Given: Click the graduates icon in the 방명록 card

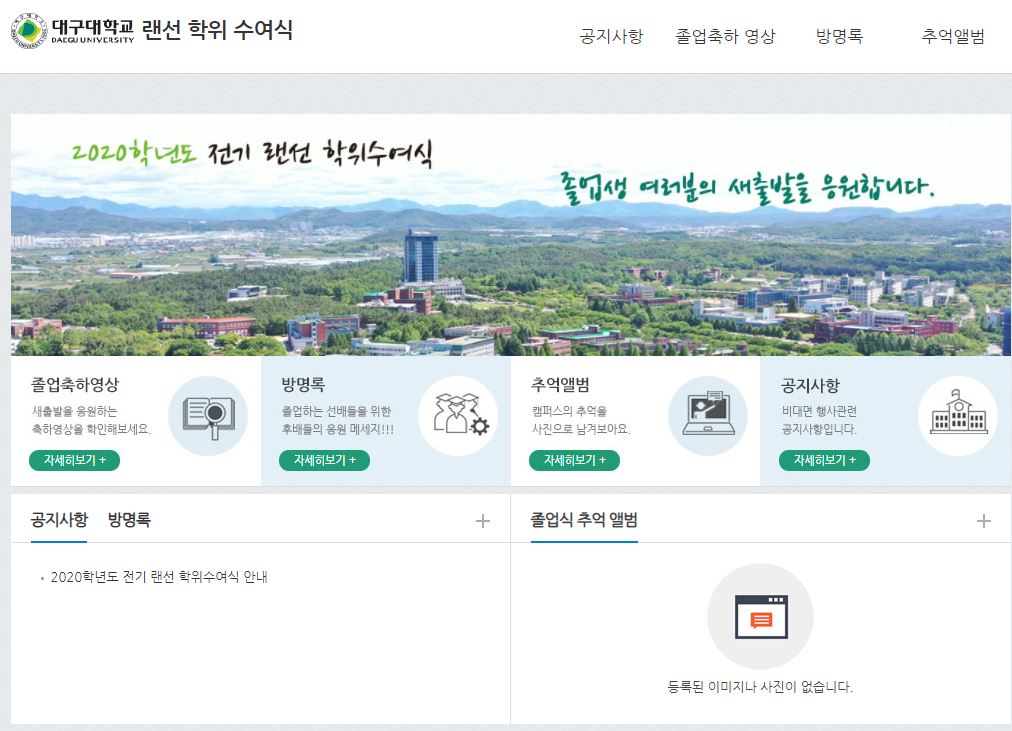Looking at the screenshot, I should click(x=458, y=416).
